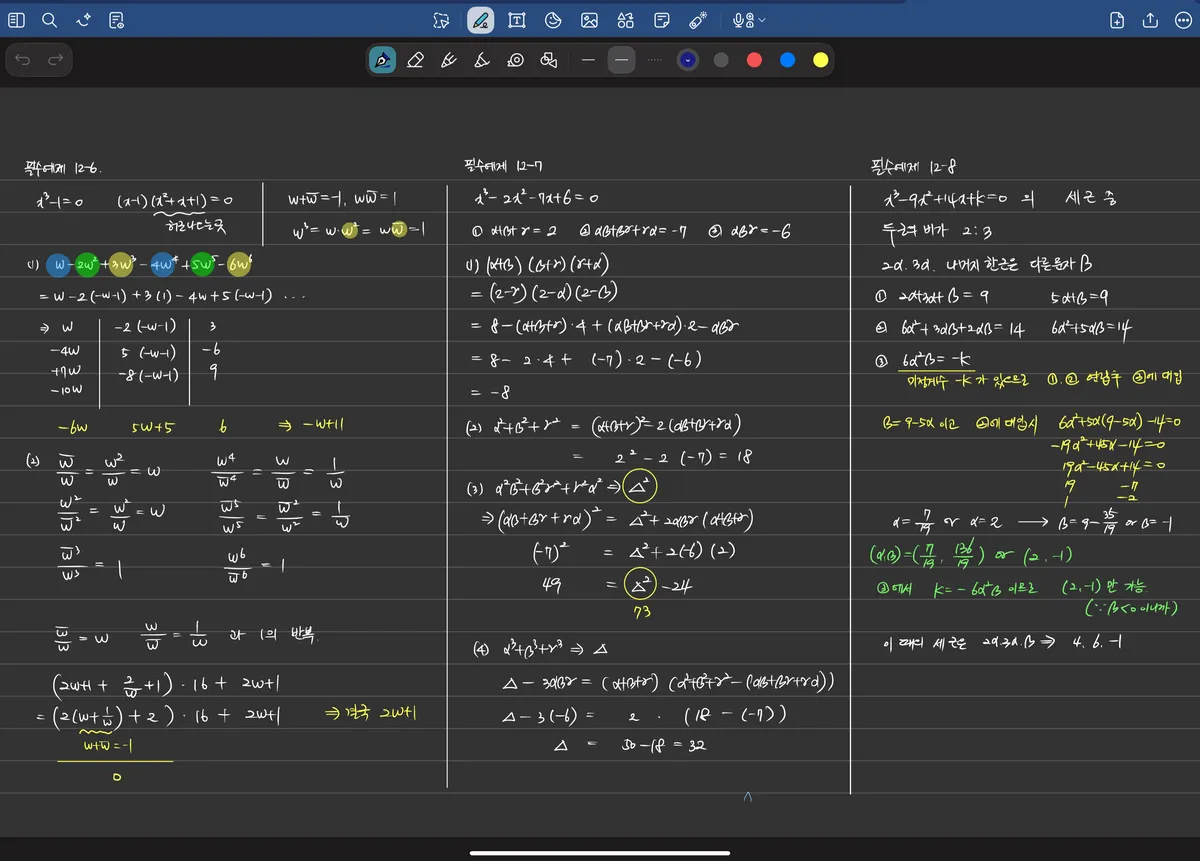Open the shapes tool in top toolbar

tap(625, 20)
